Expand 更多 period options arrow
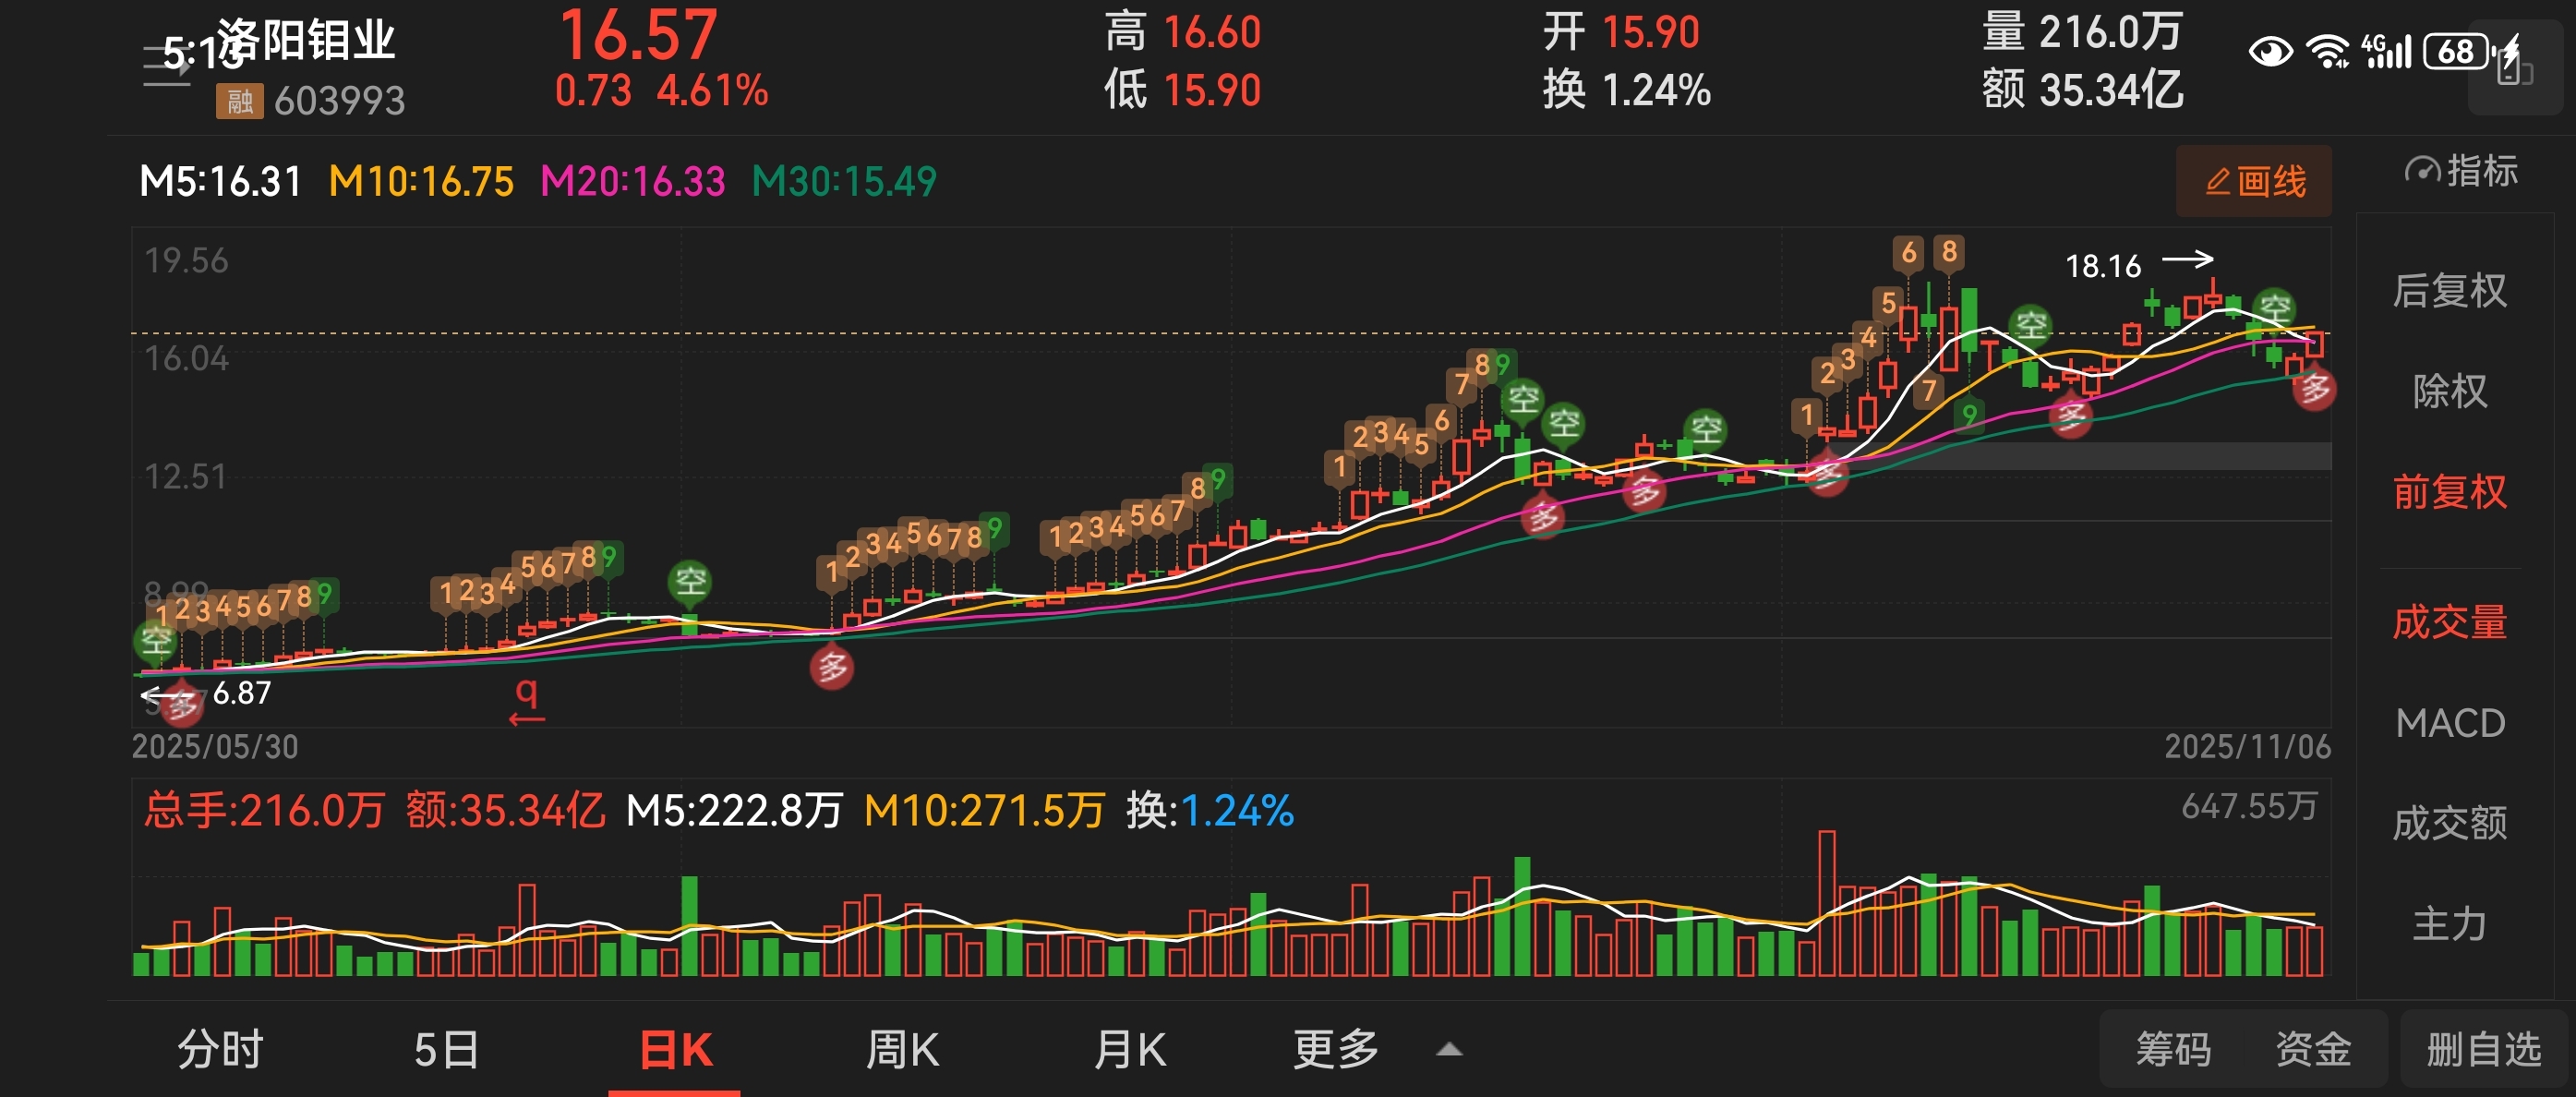 pyautogui.click(x=1448, y=1050)
